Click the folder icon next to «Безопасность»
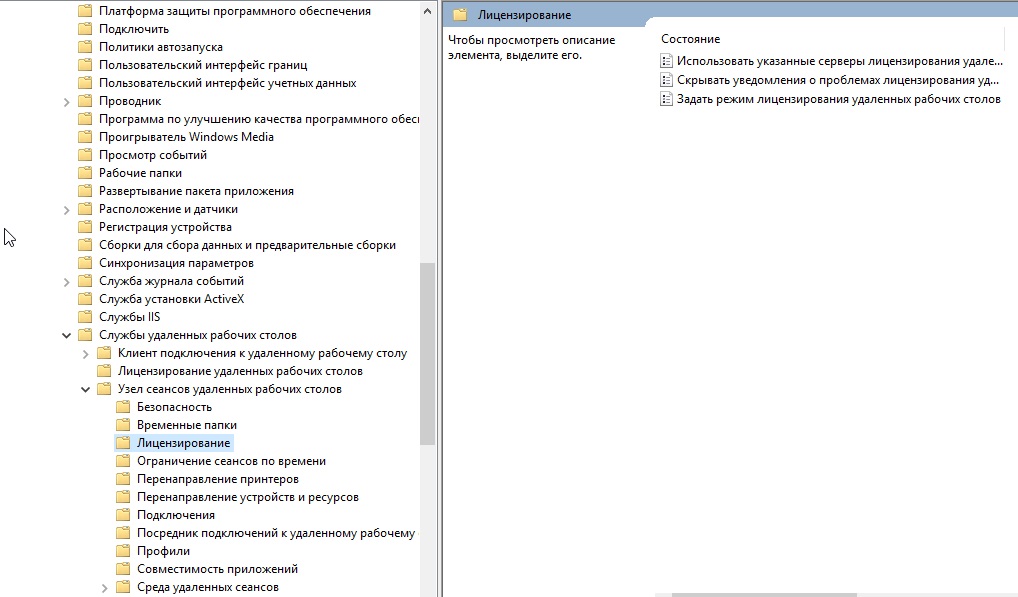 (x=123, y=407)
